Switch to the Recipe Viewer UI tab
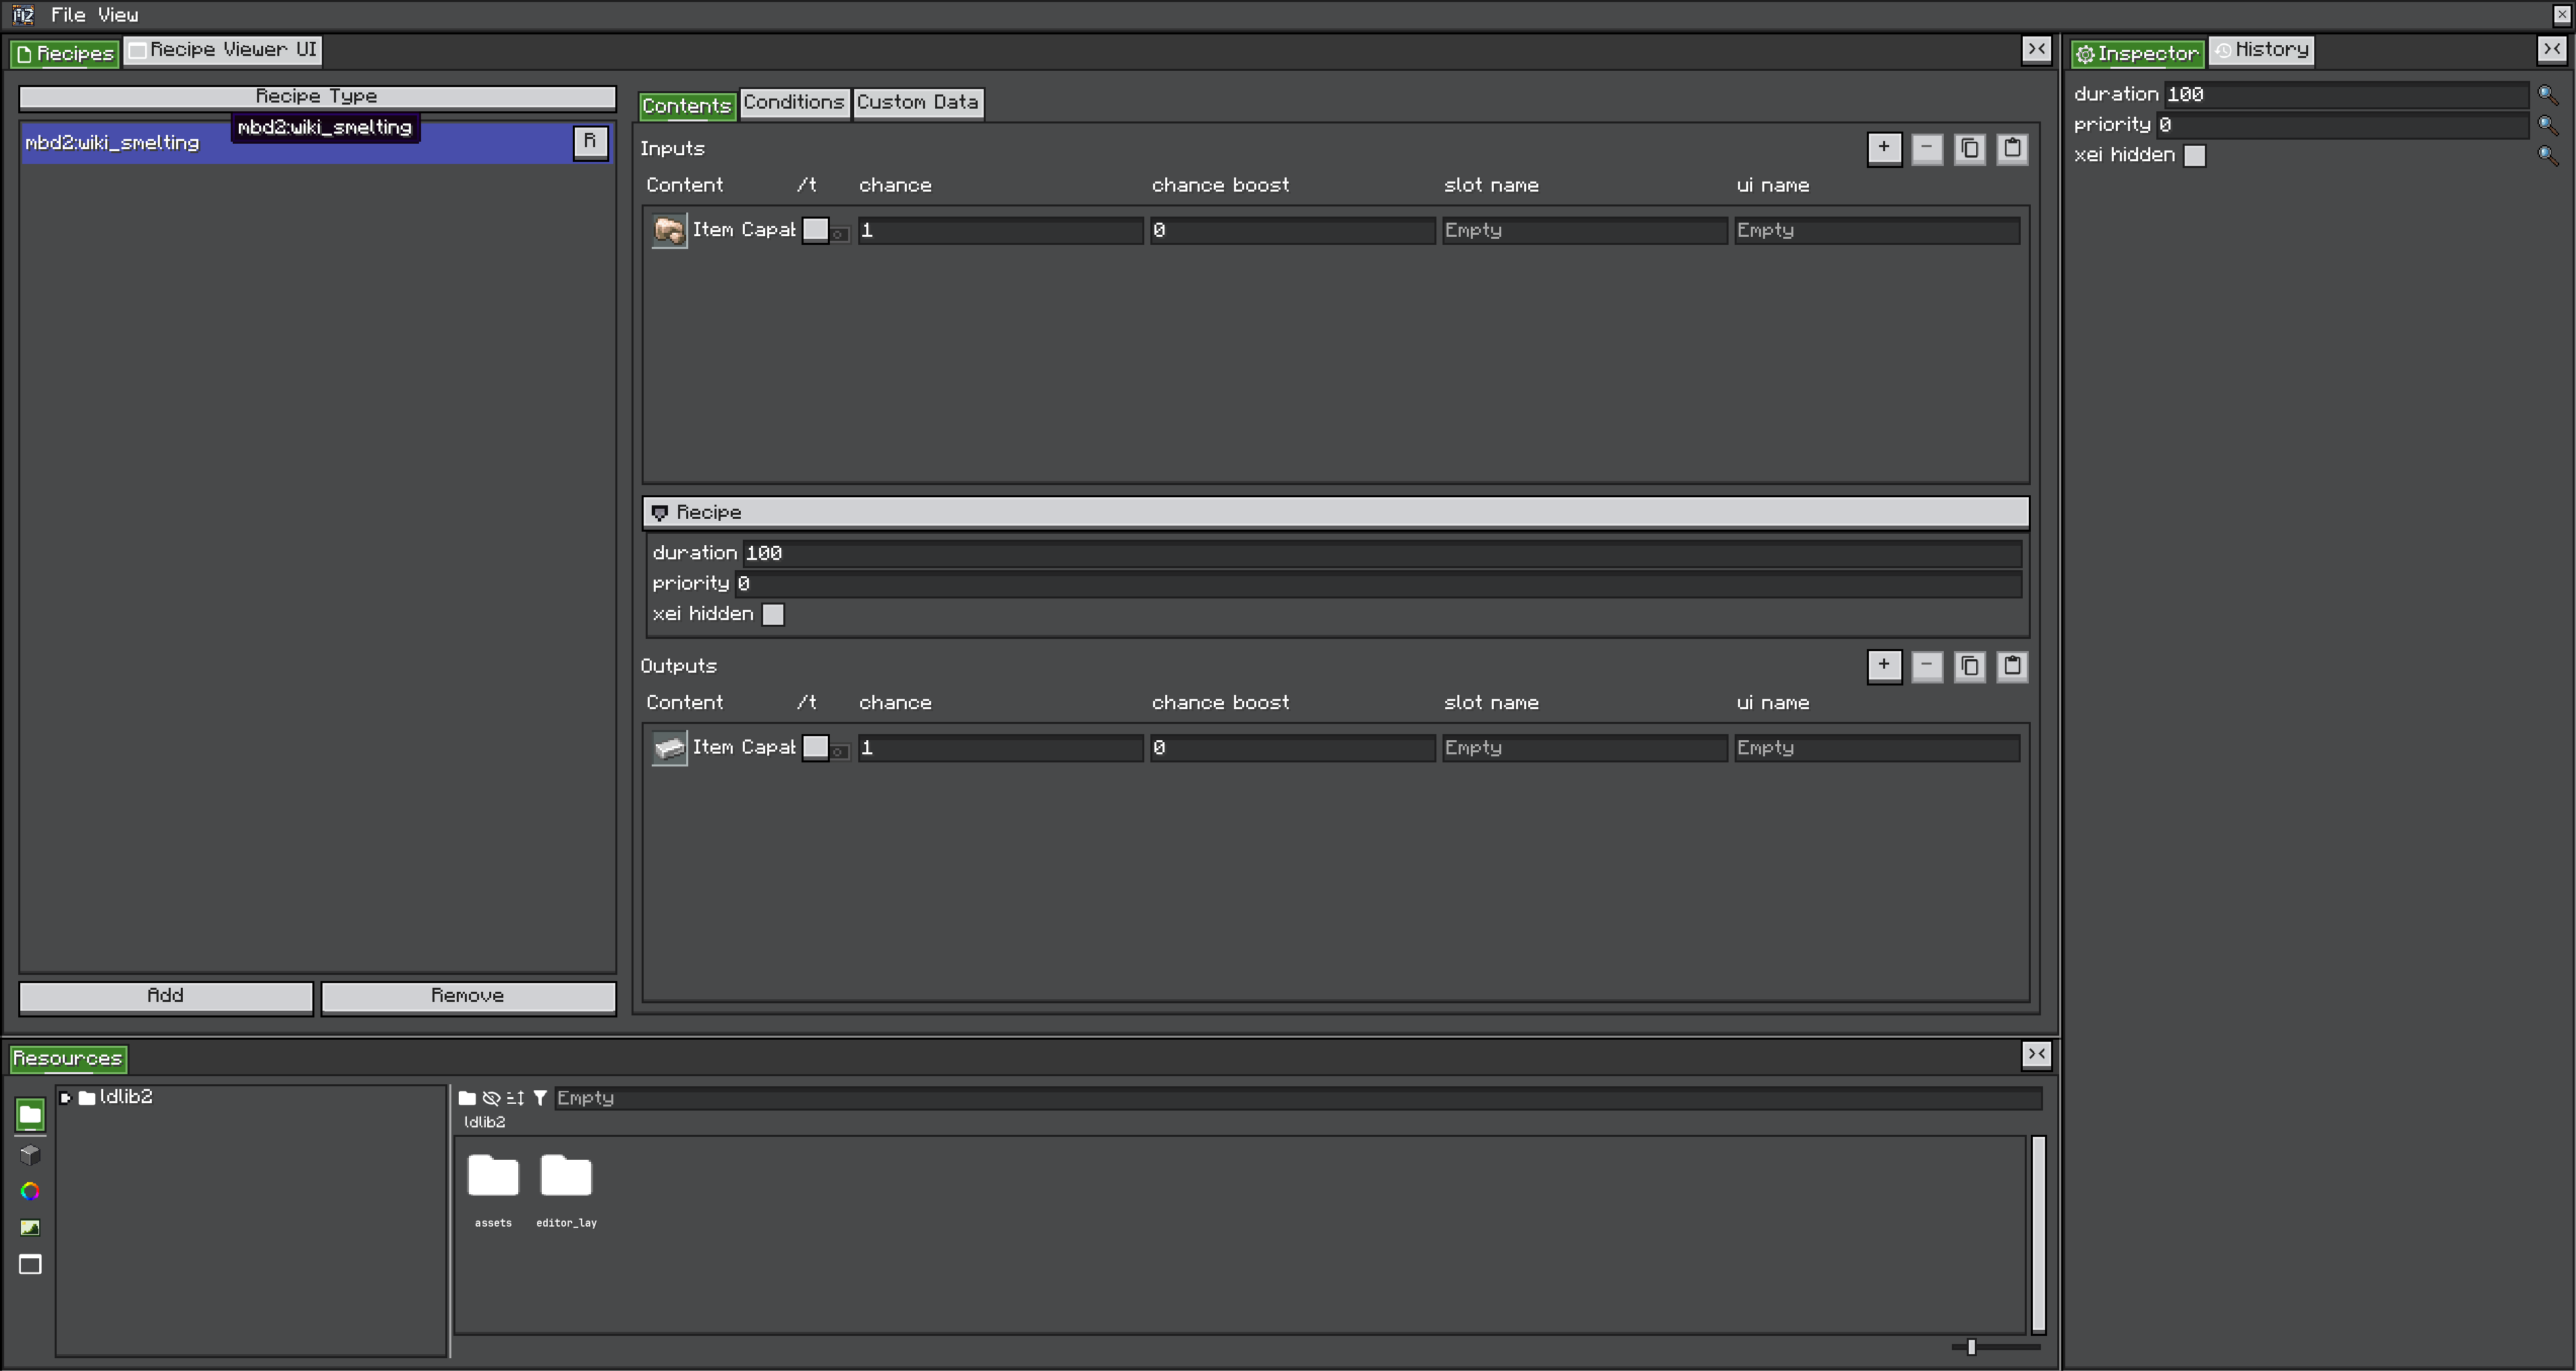2576x1371 pixels. (223, 50)
